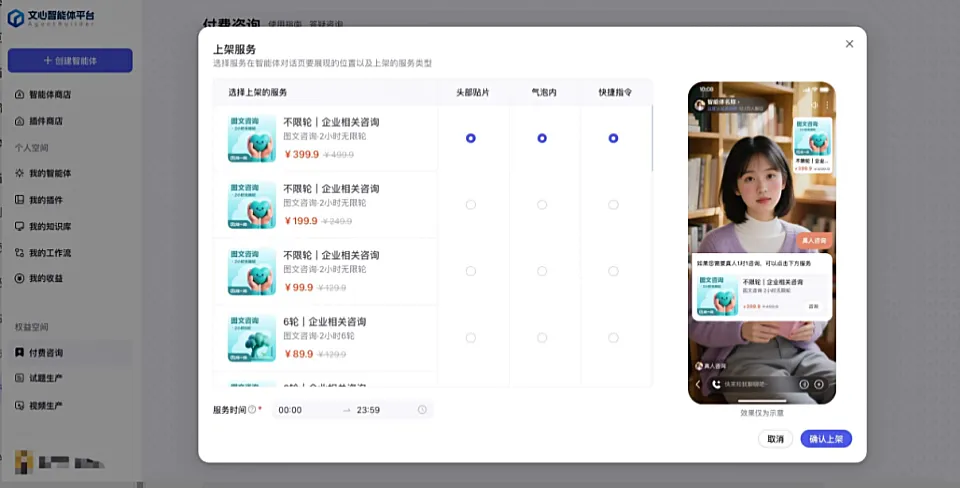
Task: Click the 创建智能体 button
Action: coord(70,61)
